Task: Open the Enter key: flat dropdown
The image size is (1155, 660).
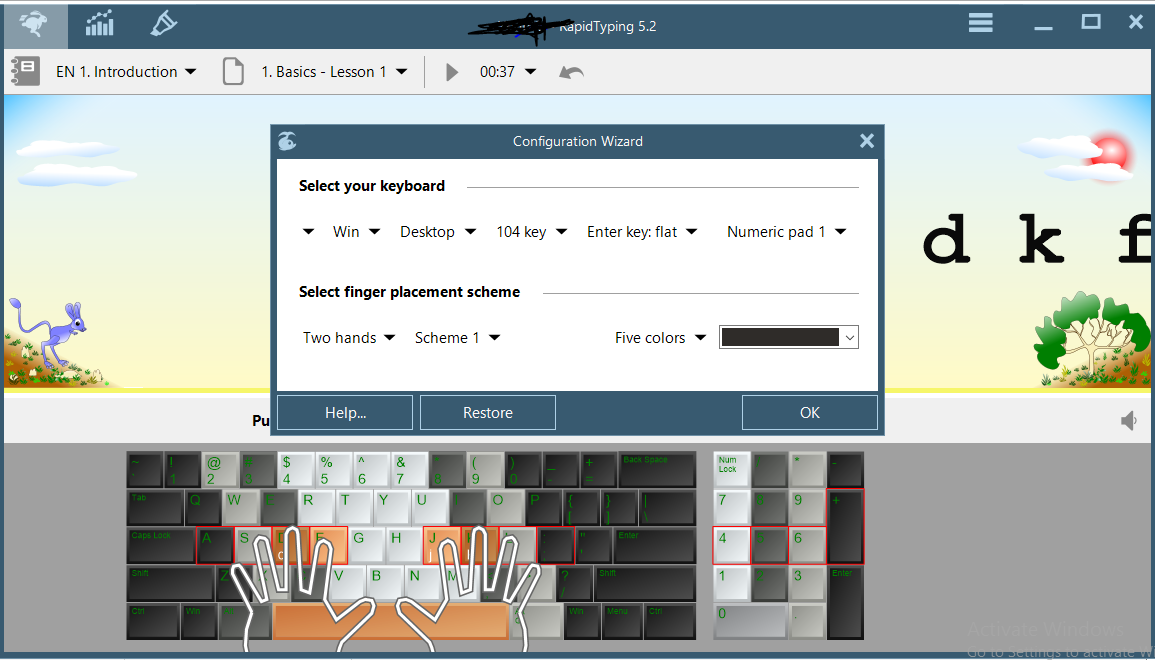Action: coord(642,232)
